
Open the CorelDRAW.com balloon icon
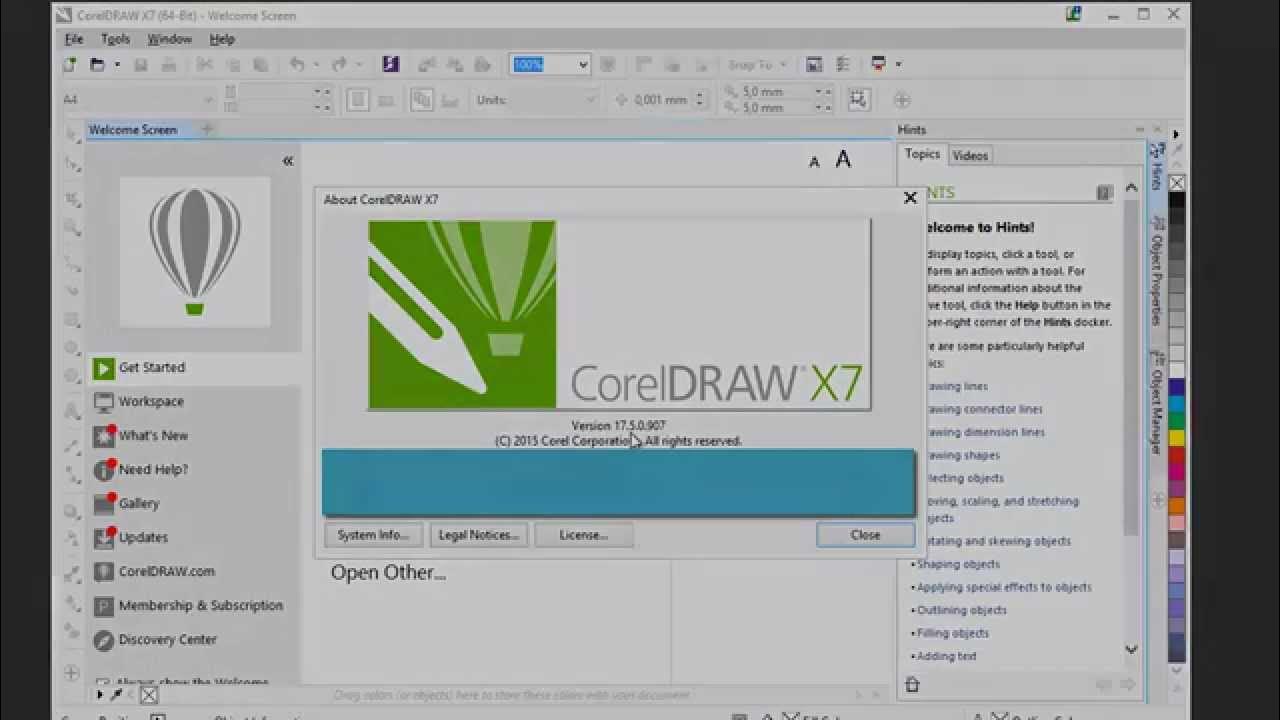(x=104, y=572)
